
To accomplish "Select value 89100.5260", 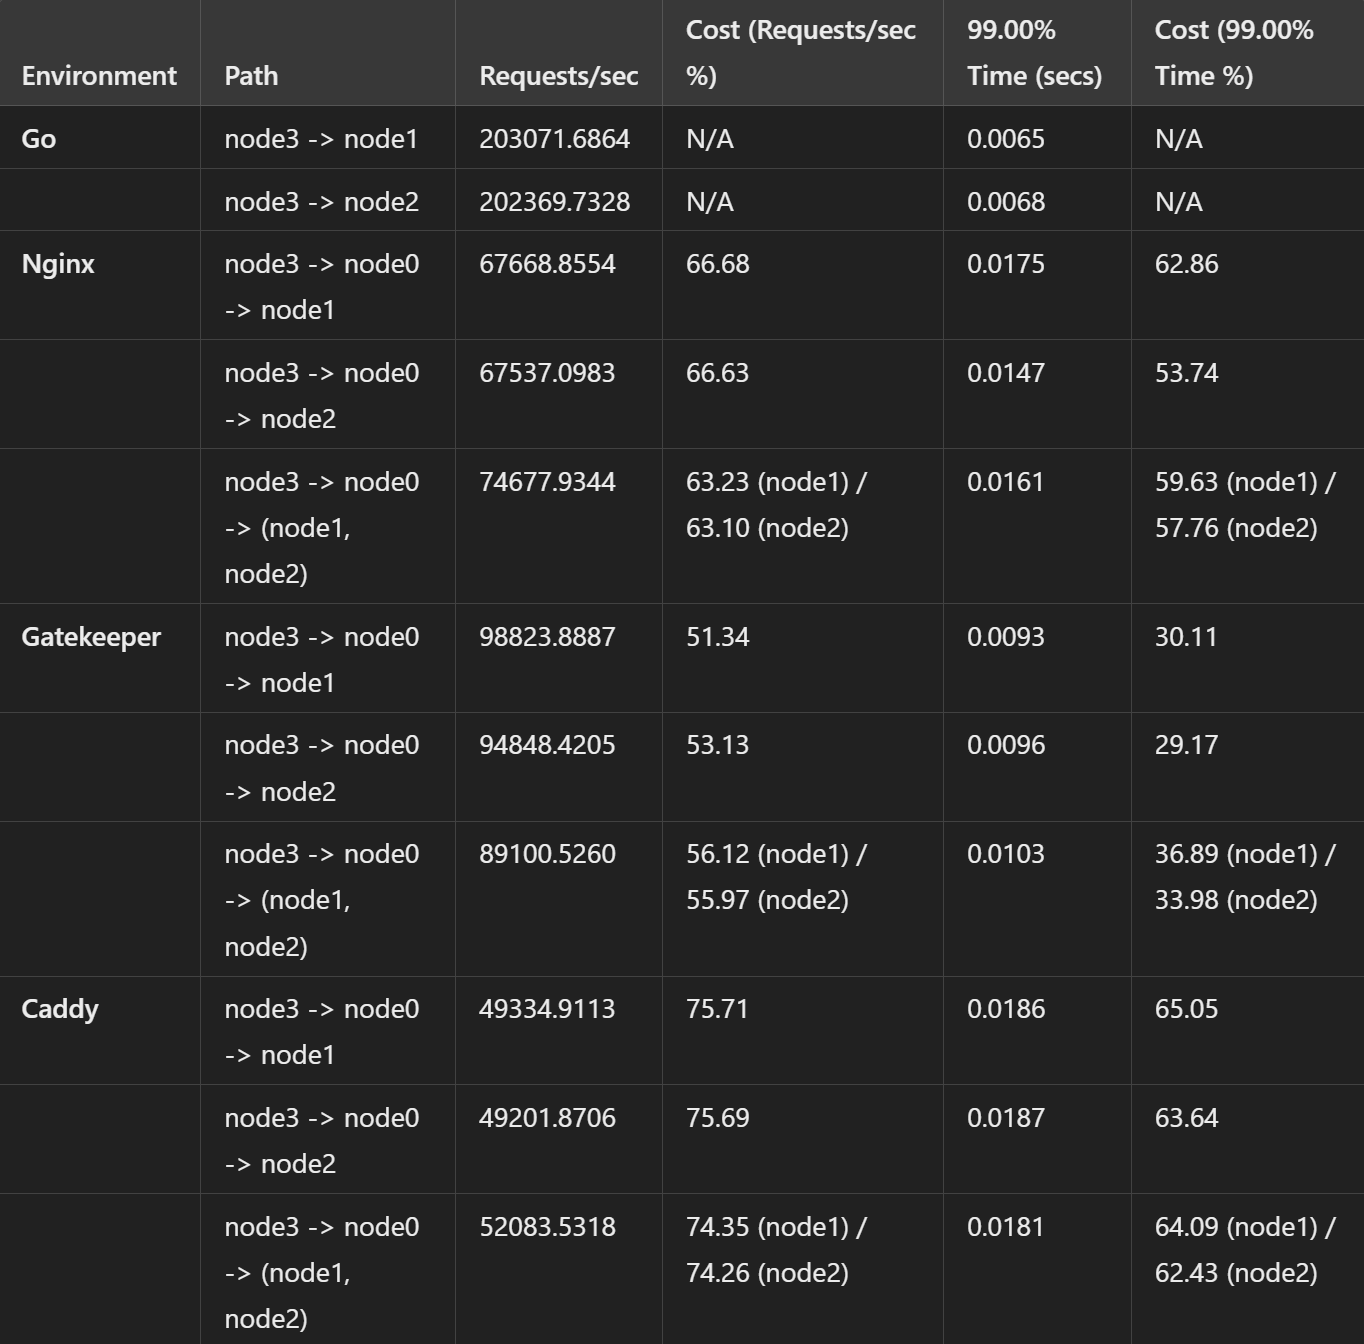I will coord(547,854).
